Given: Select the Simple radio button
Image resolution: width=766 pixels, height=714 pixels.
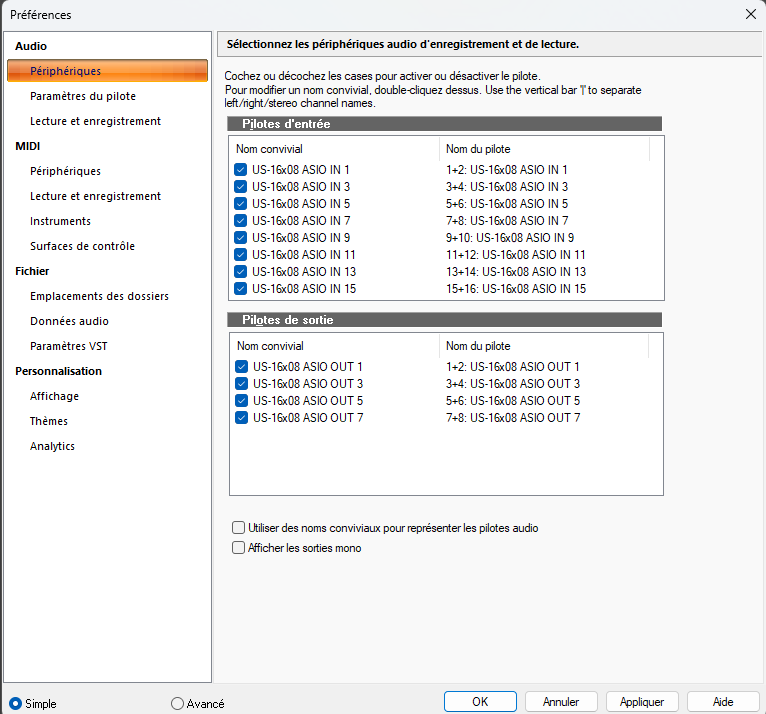Looking at the screenshot, I should 16,703.
